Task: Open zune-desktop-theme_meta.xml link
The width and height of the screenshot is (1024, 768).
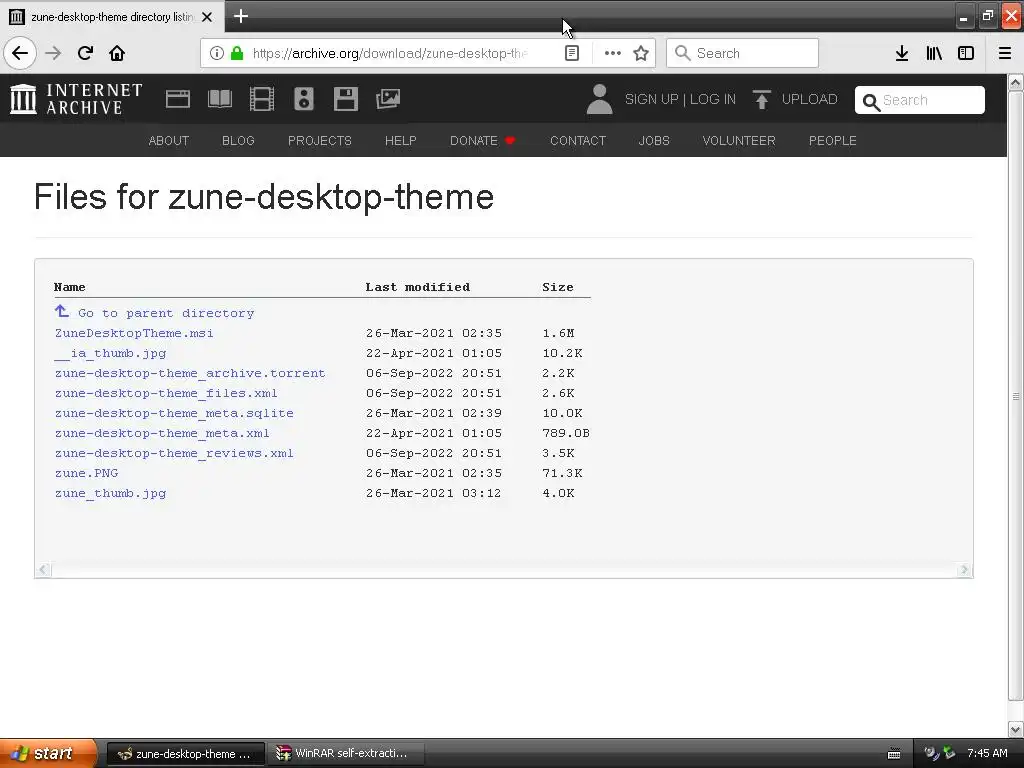Action: pos(162,433)
